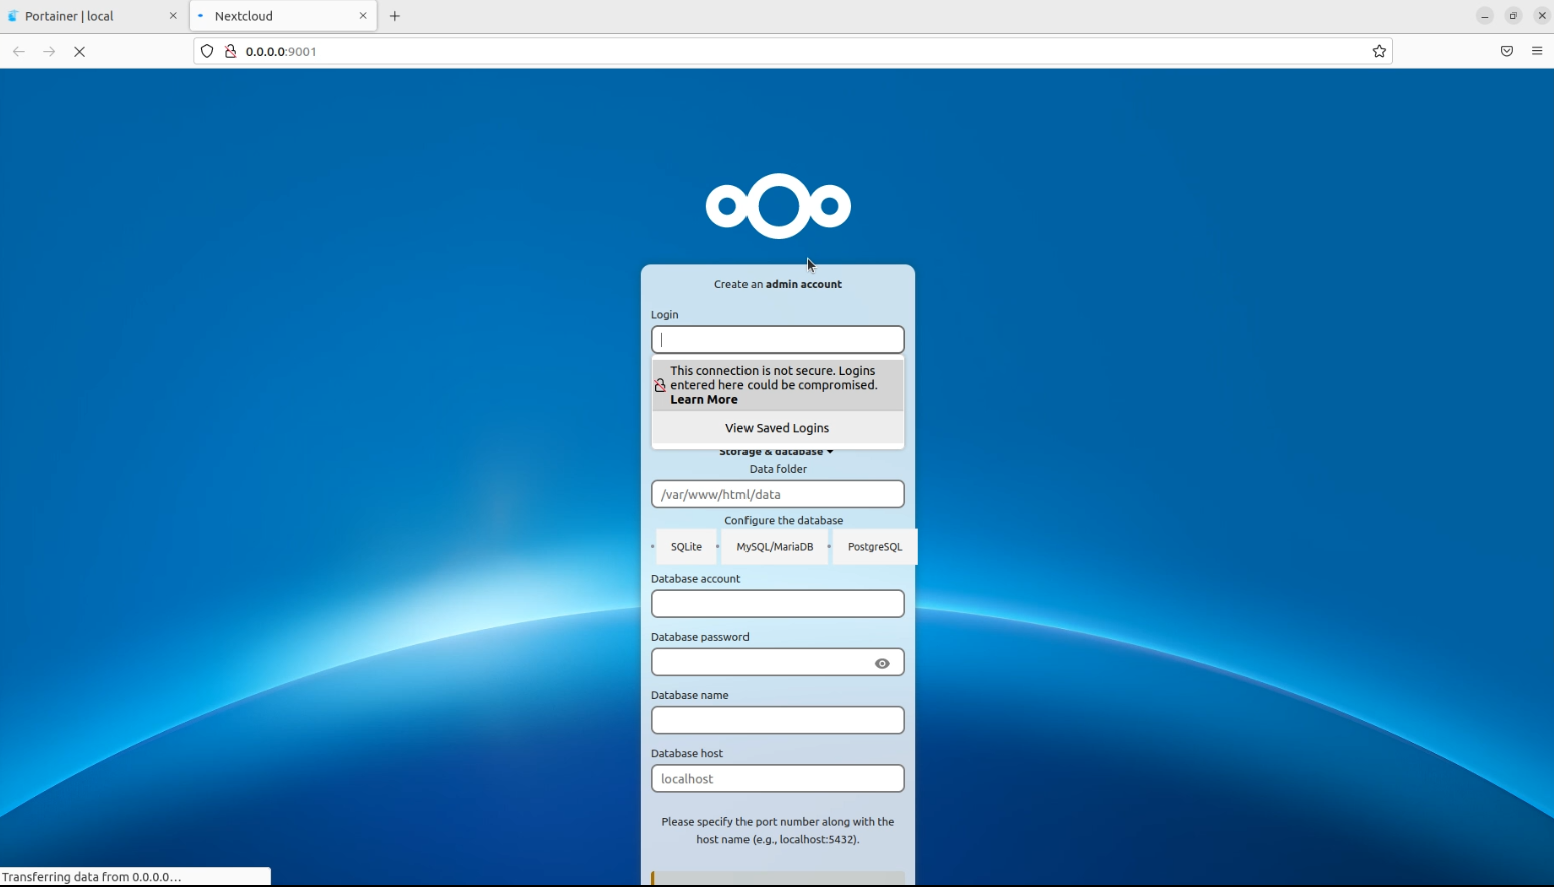Collapse Storage & database section
The image size is (1554, 887).
pyautogui.click(x=776, y=452)
